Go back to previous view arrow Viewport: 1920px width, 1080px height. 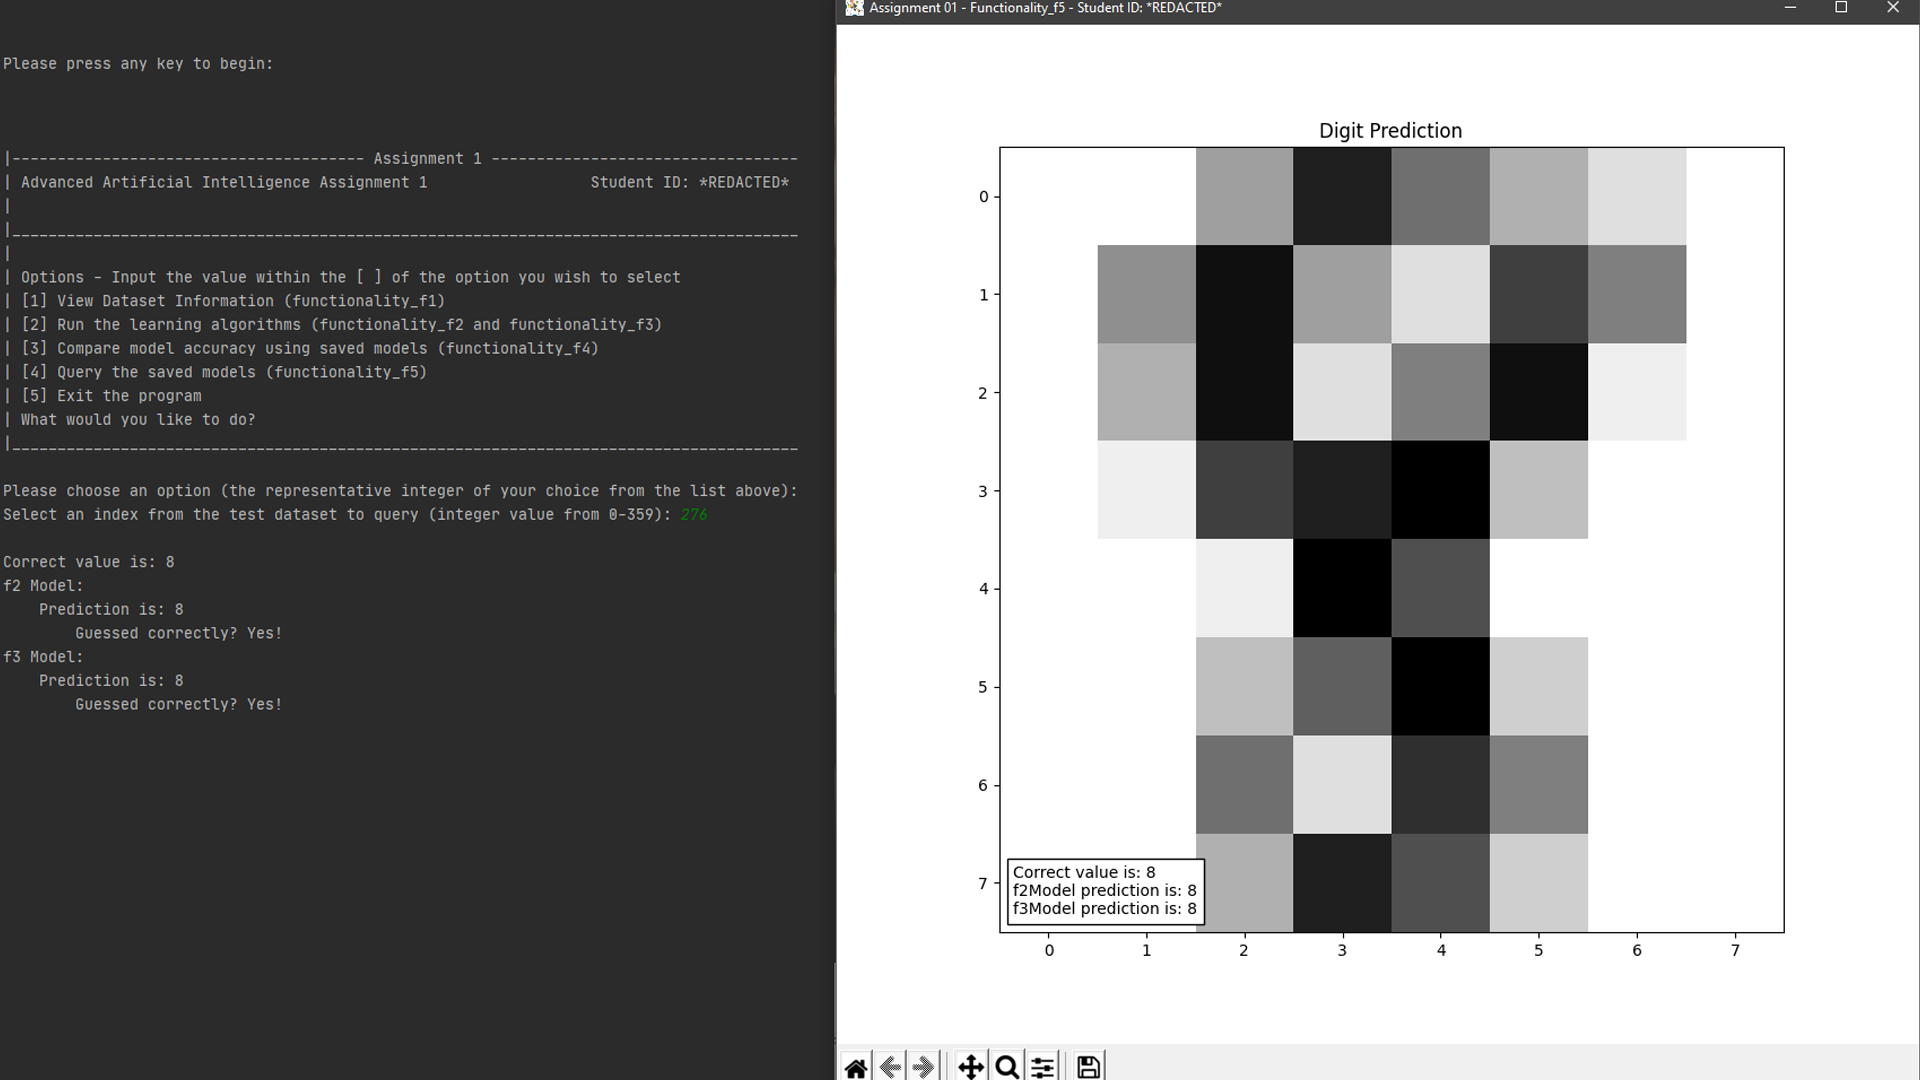point(890,1067)
